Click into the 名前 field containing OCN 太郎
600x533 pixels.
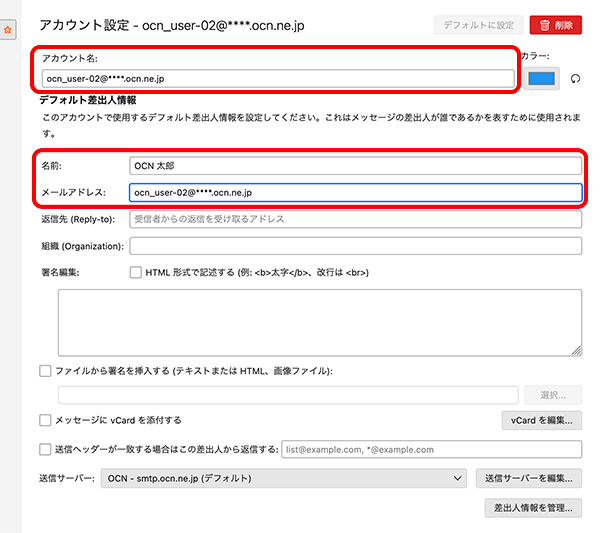point(355,166)
